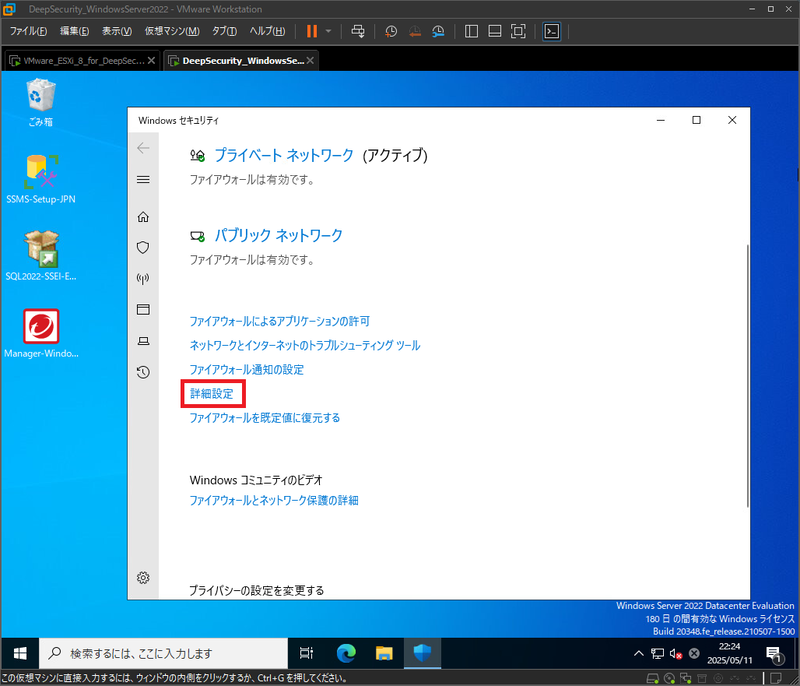Screen dimensions: 800x686
Task: Open the プライベート ネットワーク link
Action: pyautogui.click(x=284, y=155)
